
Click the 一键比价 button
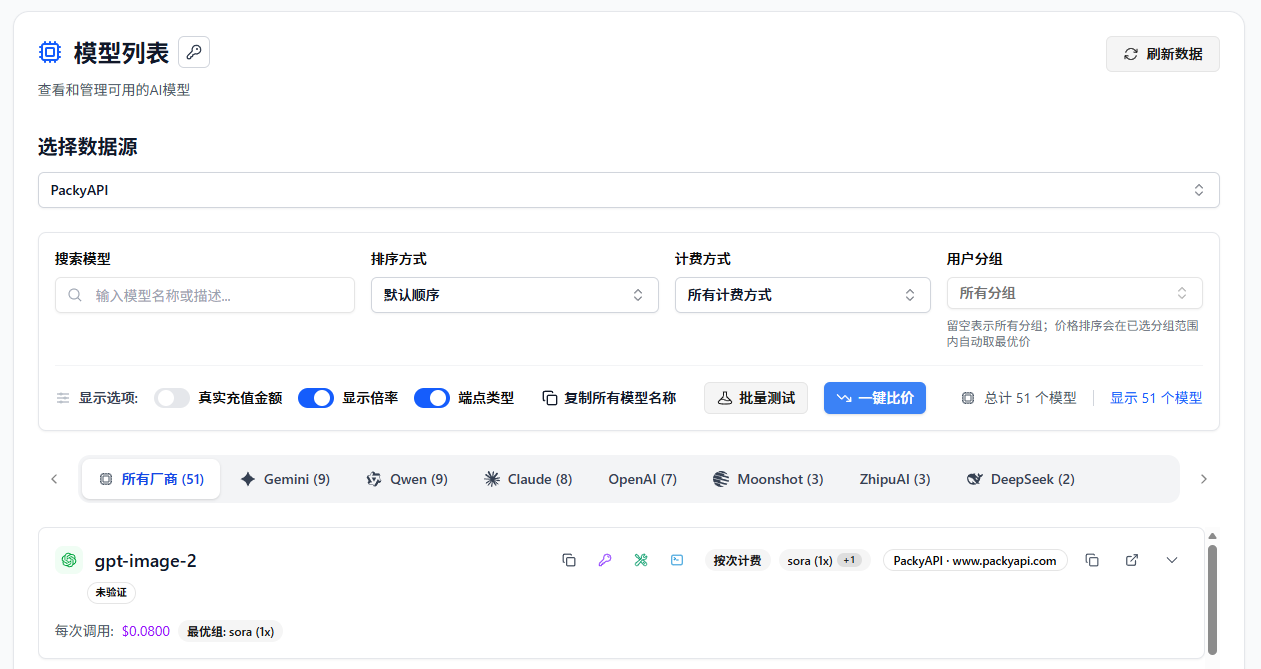(875, 398)
